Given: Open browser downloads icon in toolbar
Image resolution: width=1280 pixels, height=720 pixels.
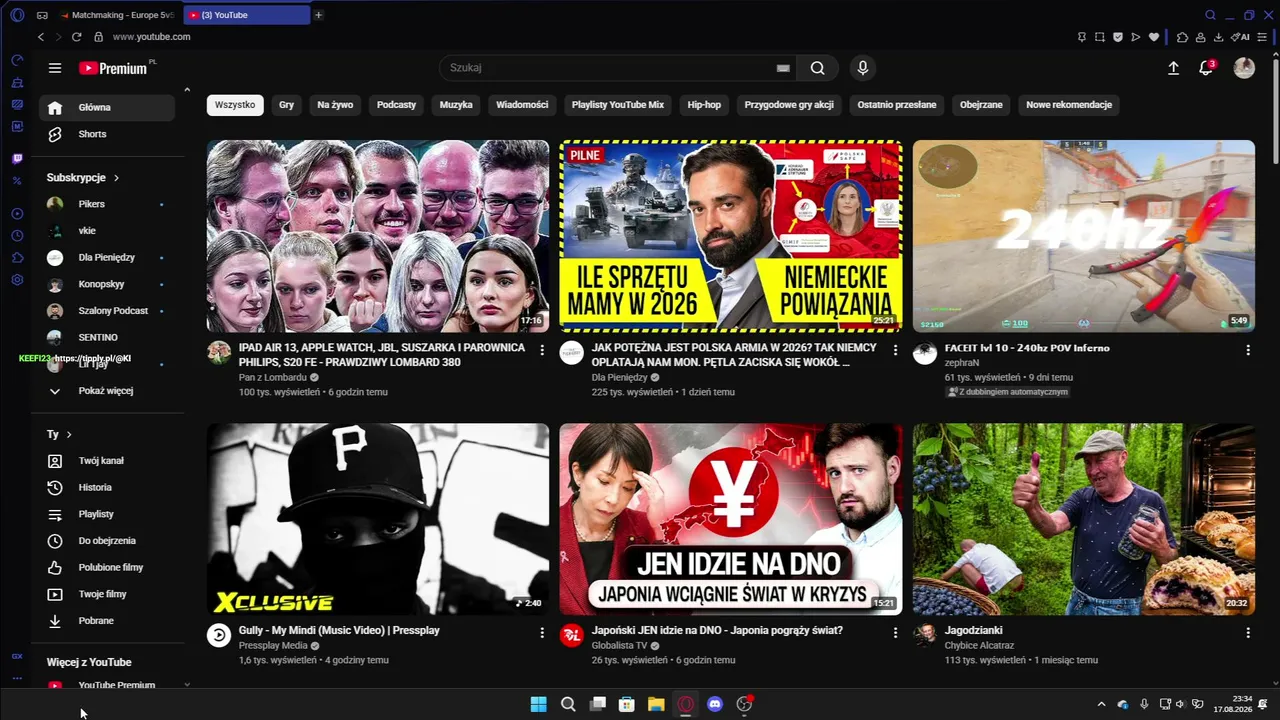Looking at the screenshot, I should point(1219,37).
